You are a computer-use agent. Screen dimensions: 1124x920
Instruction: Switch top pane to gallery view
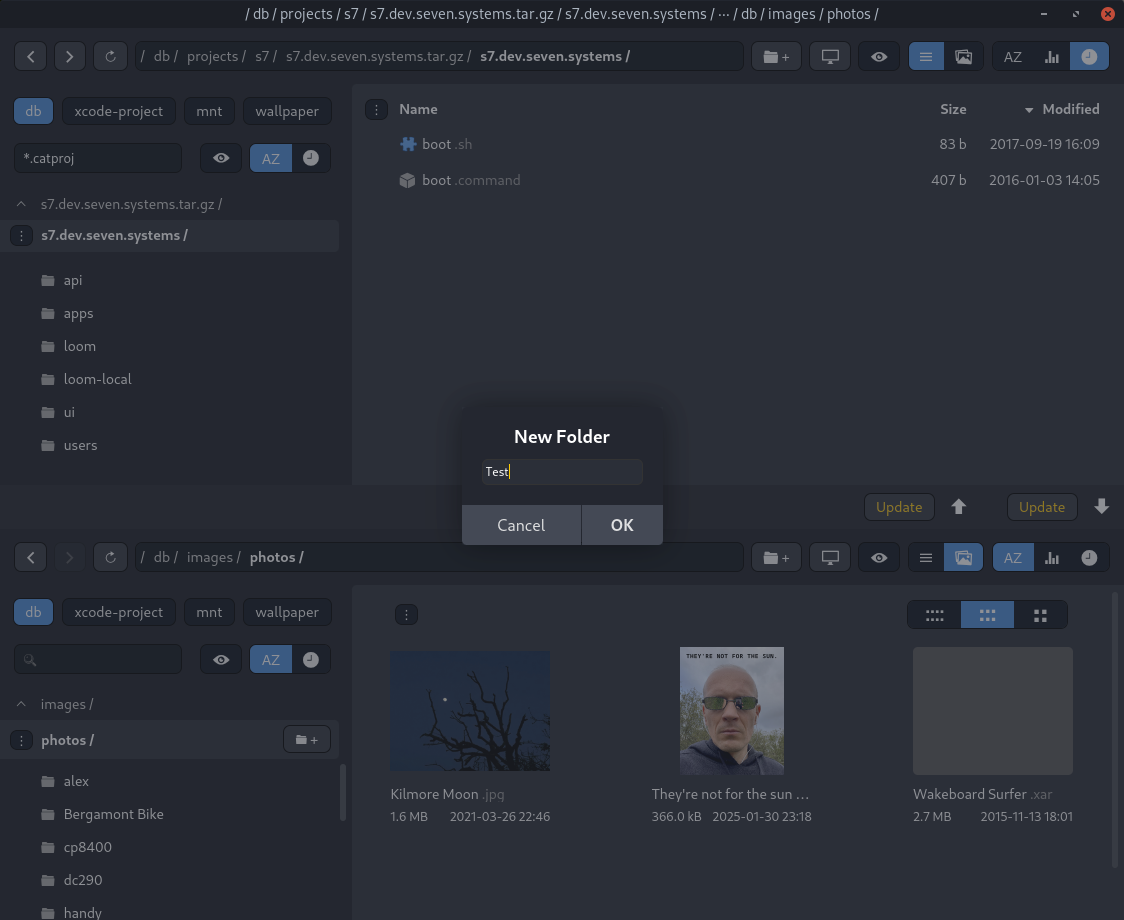pos(963,57)
